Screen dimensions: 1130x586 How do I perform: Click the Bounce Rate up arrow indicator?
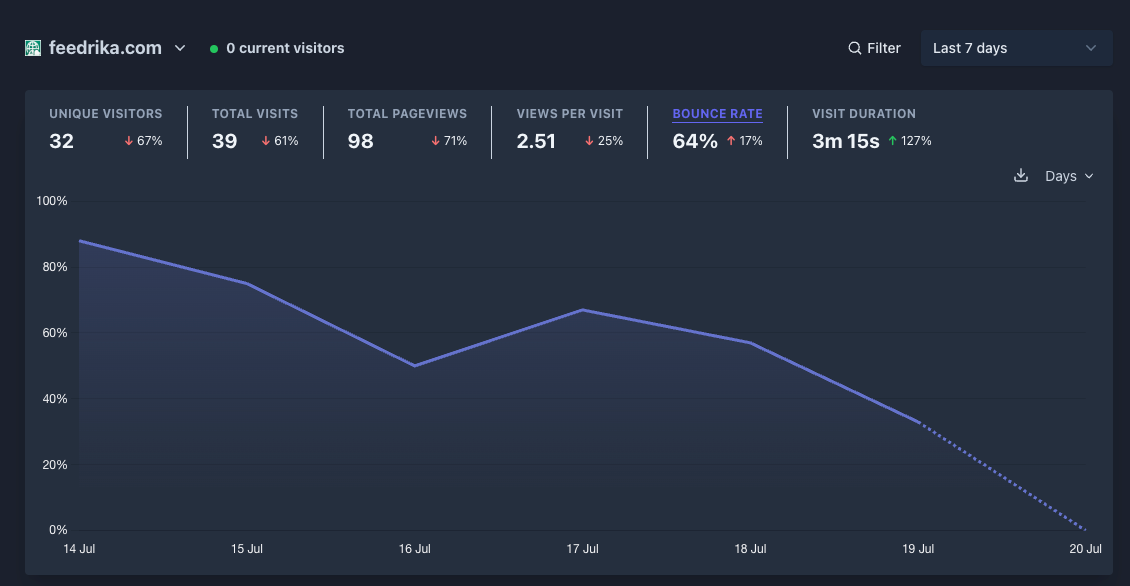731,141
